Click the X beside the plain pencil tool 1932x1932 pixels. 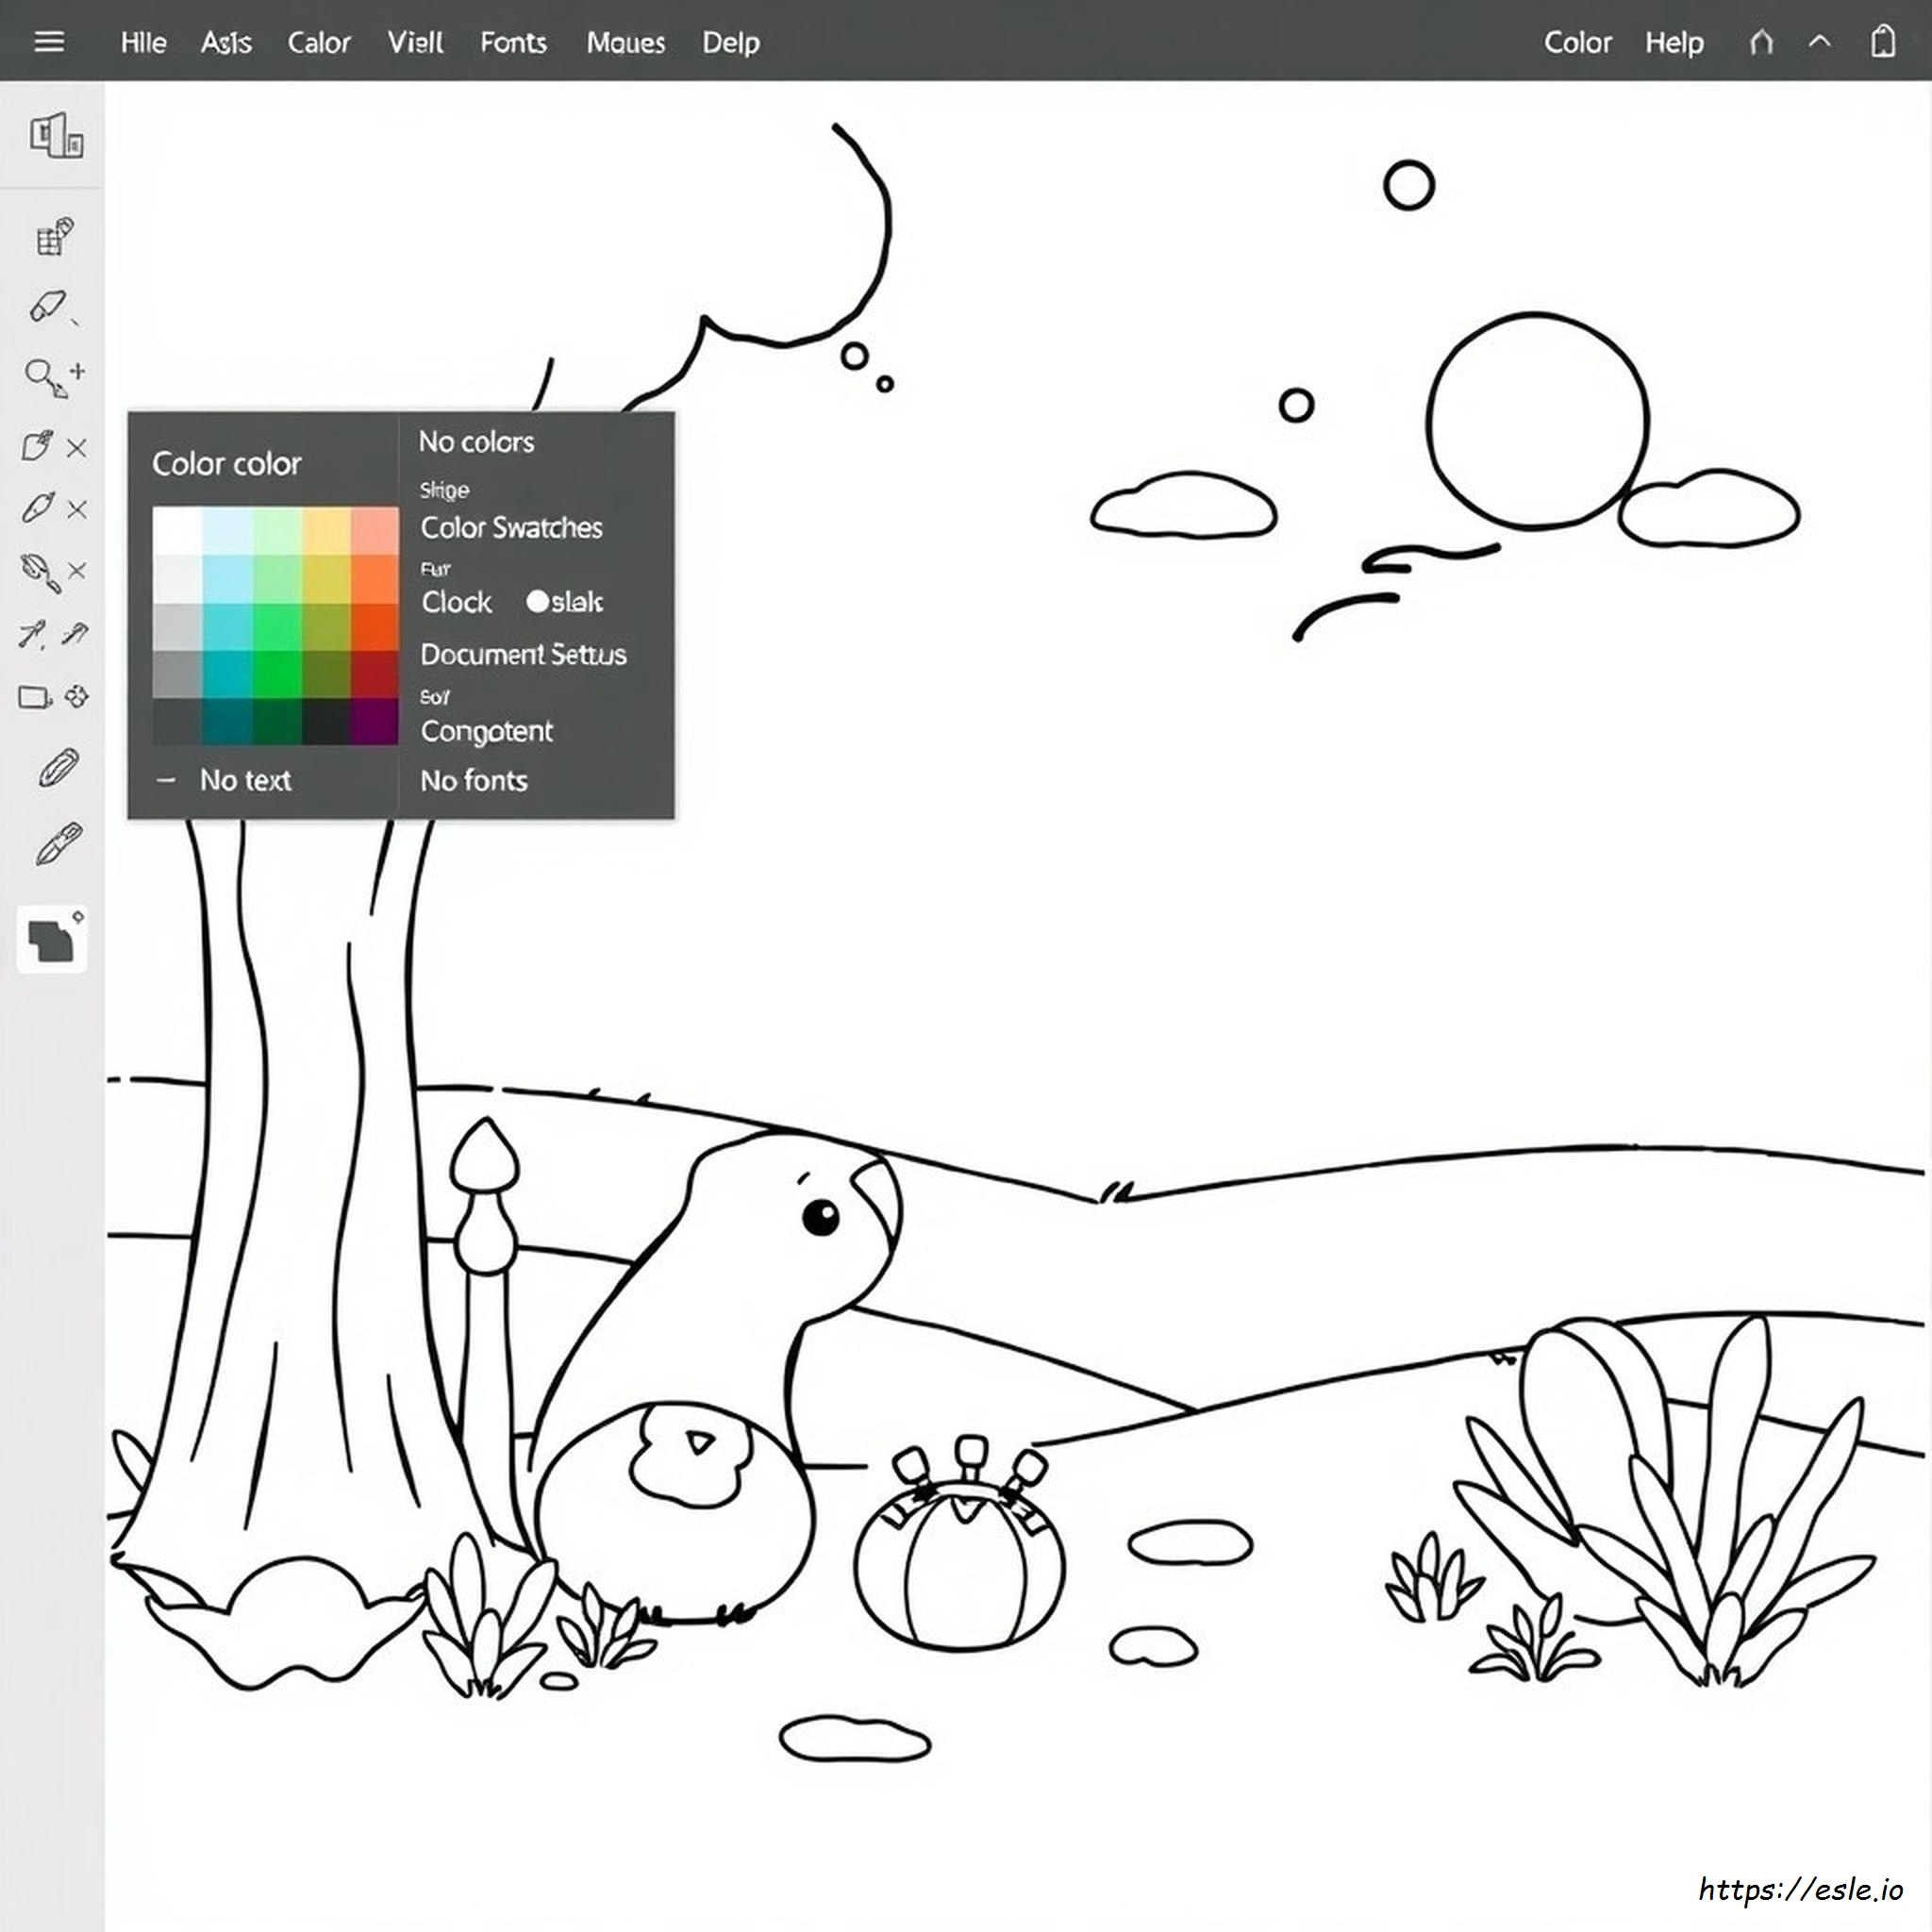[x=77, y=510]
